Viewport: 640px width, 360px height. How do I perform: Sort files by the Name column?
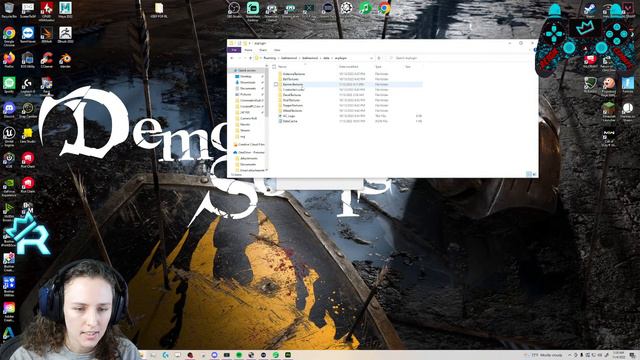[282, 67]
